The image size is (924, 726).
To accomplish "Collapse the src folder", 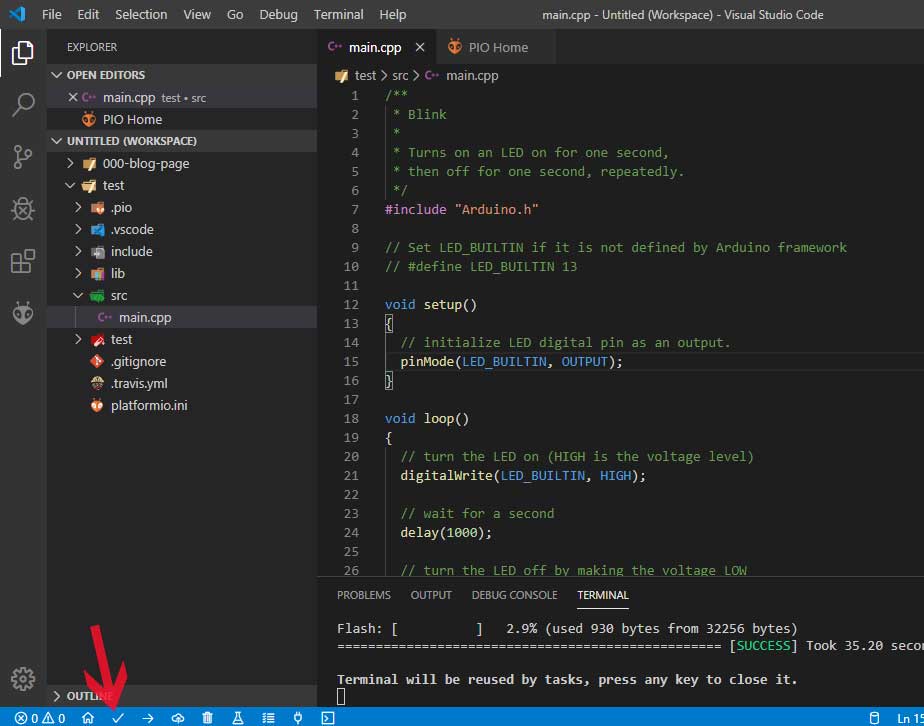I will tap(76, 295).
